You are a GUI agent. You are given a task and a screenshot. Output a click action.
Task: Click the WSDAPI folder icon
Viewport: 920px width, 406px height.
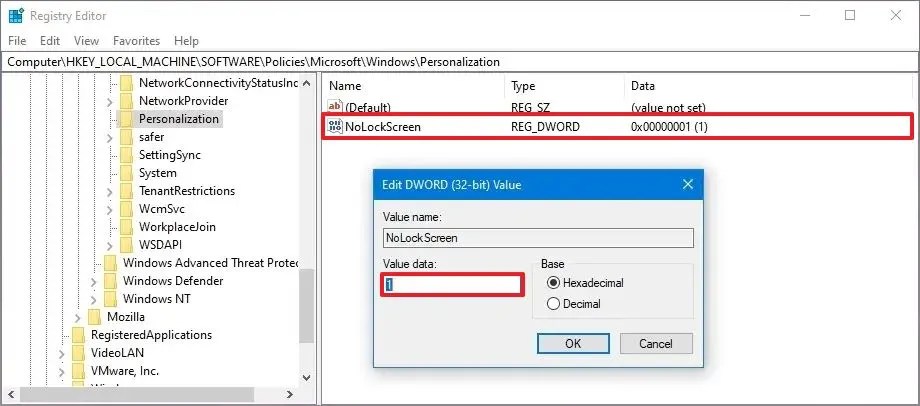pyautogui.click(x=126, y=245)
